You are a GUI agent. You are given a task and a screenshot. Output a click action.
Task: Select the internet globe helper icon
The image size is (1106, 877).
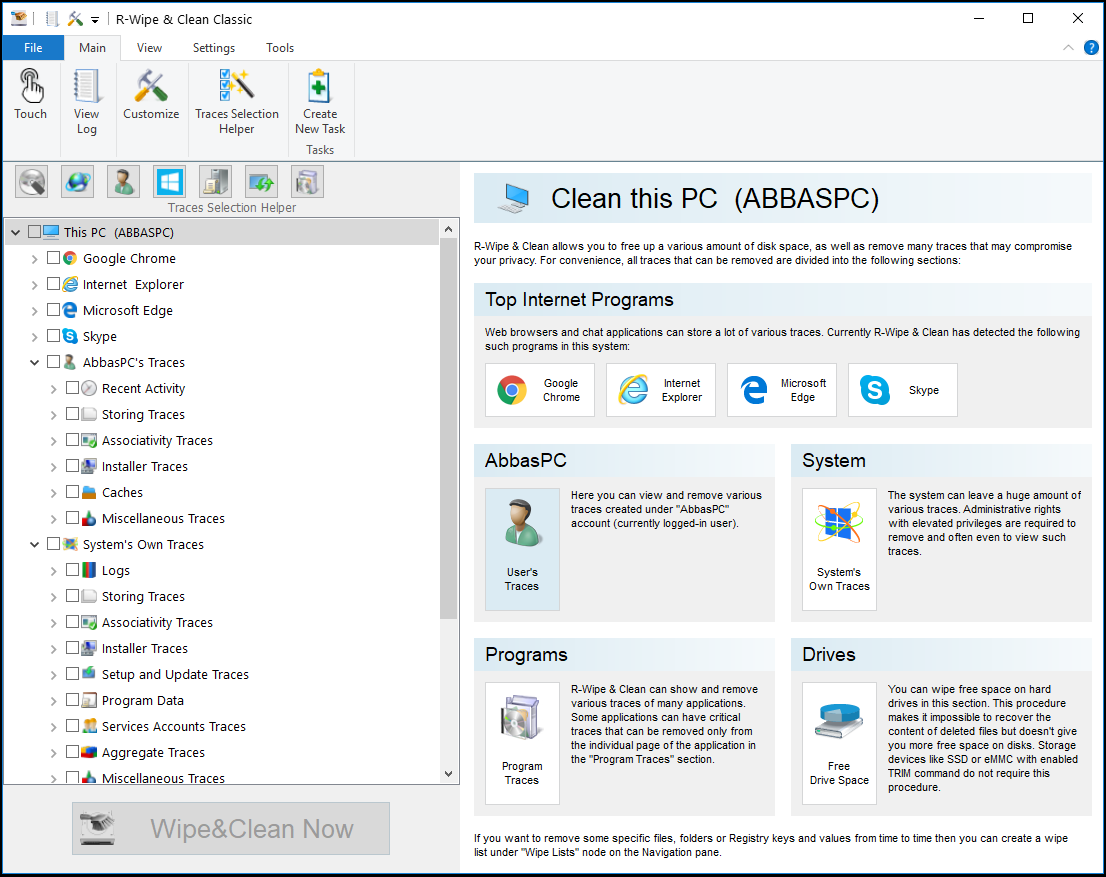[x=78, y=182]
